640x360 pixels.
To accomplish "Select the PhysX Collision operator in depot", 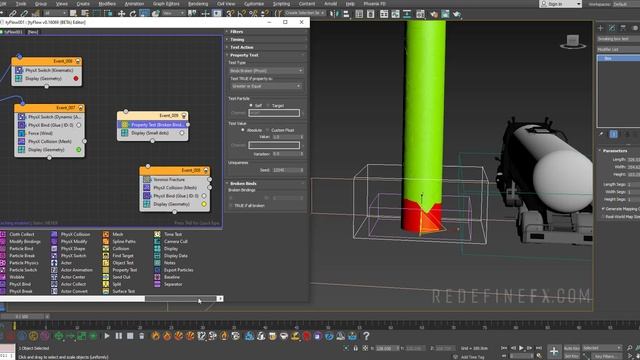I will tap(71, 234).
